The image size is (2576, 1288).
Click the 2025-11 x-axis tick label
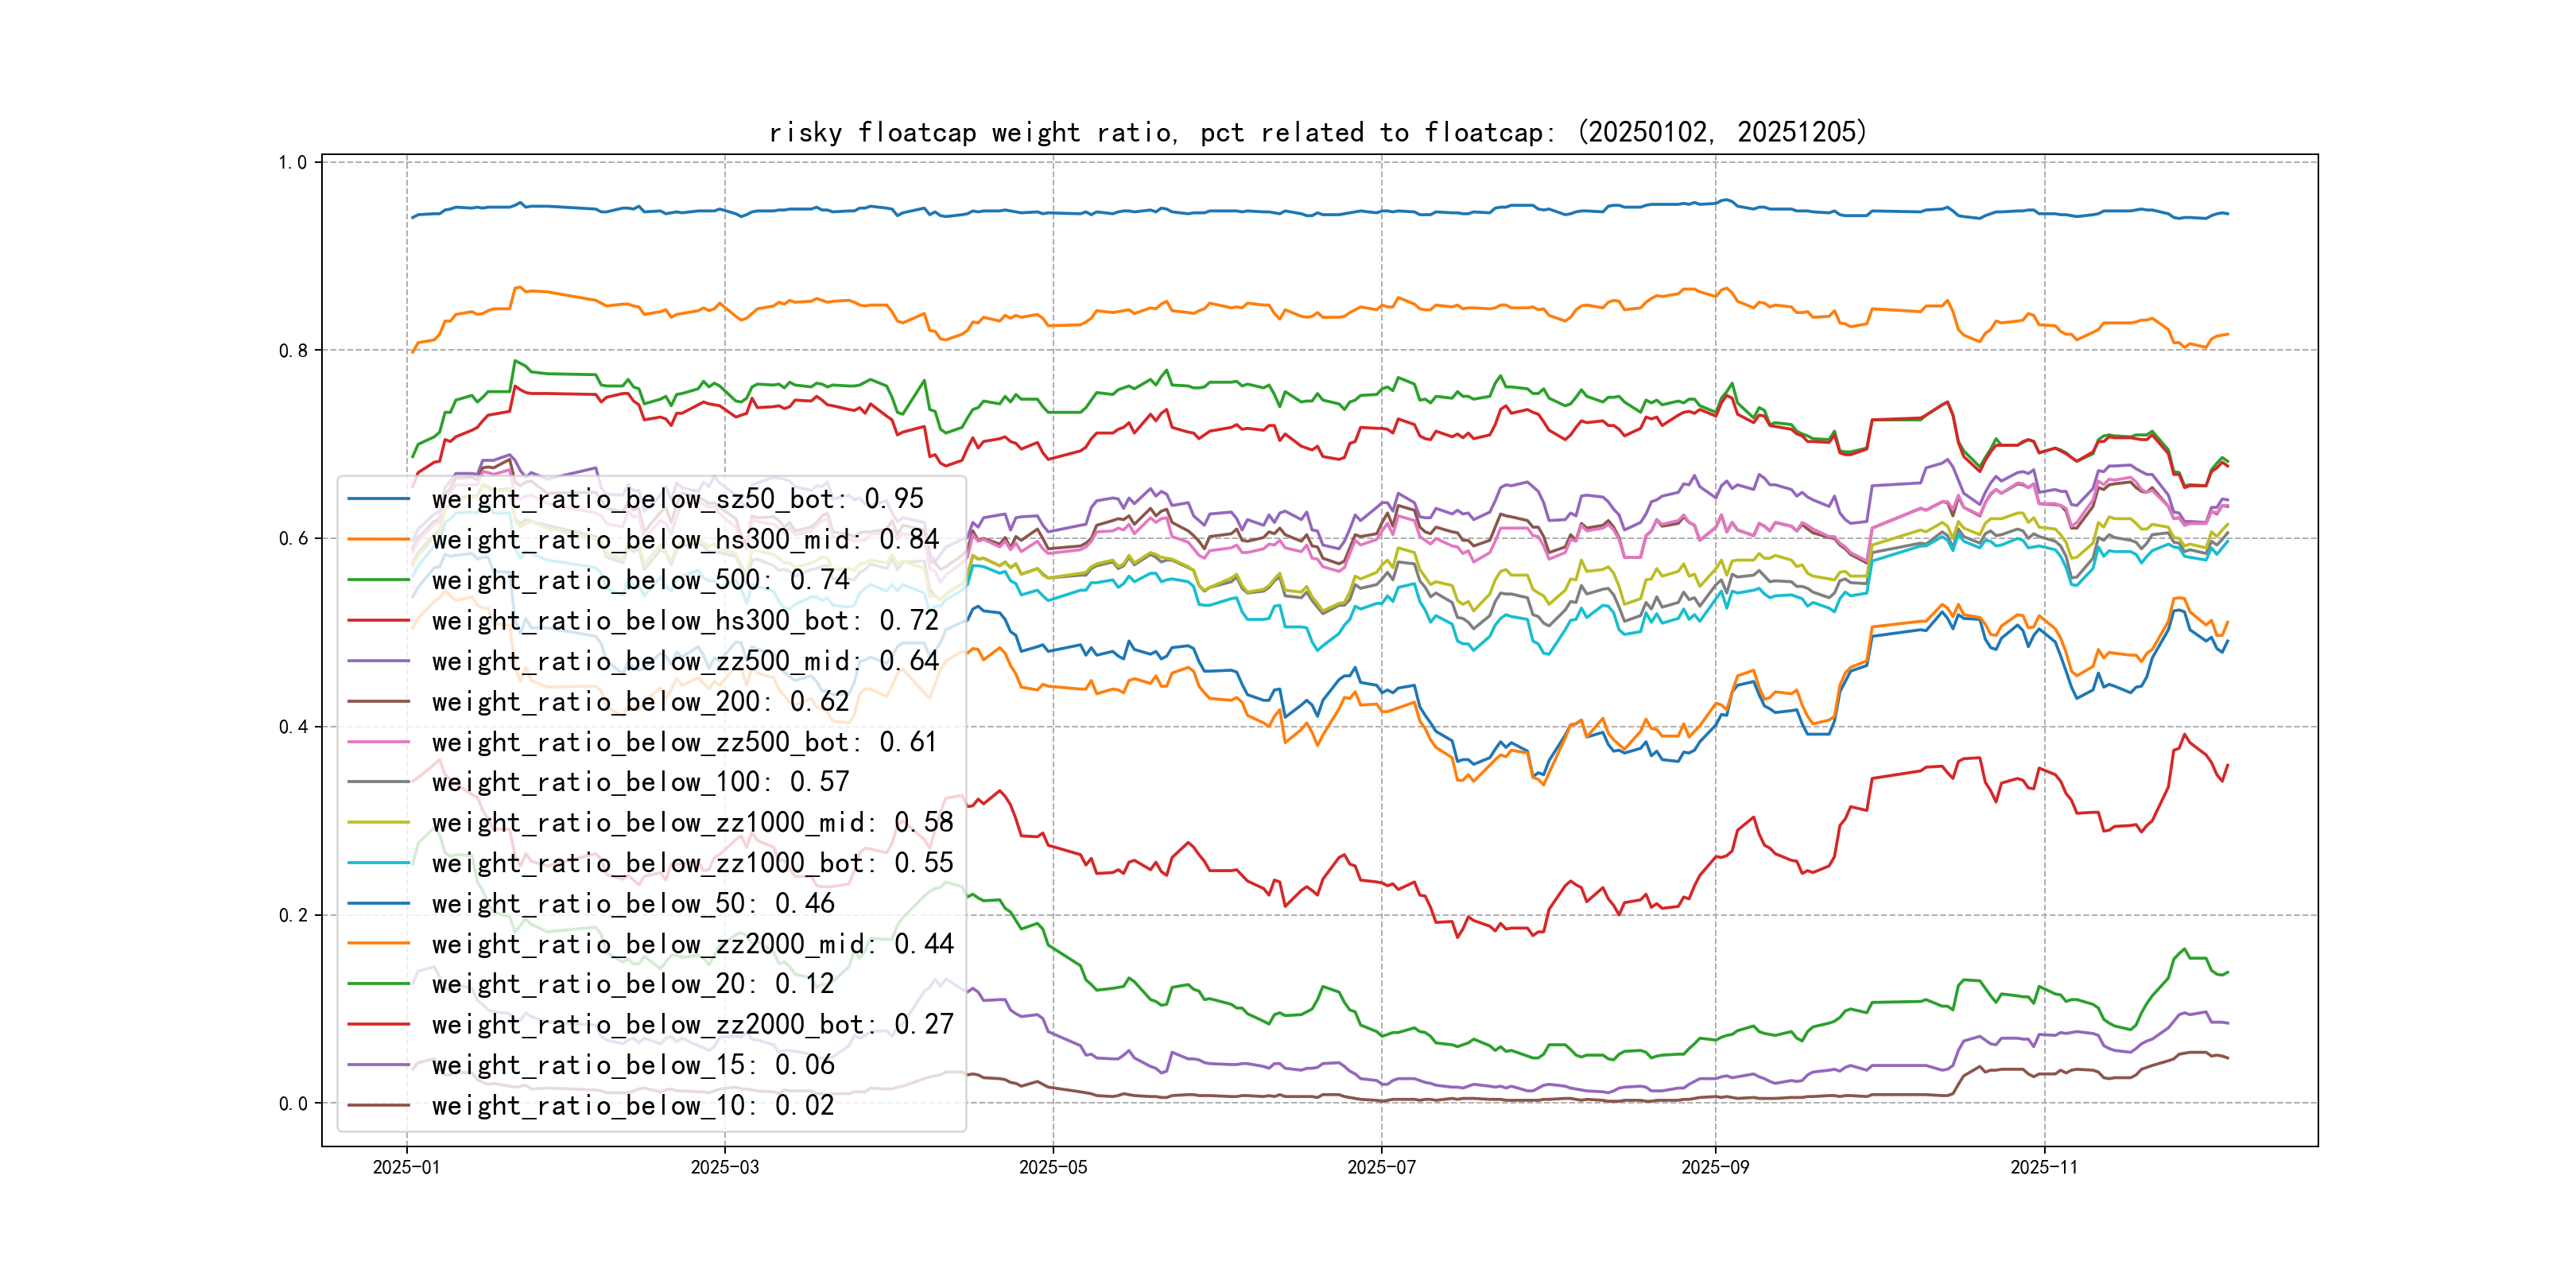(2044, 1167)
